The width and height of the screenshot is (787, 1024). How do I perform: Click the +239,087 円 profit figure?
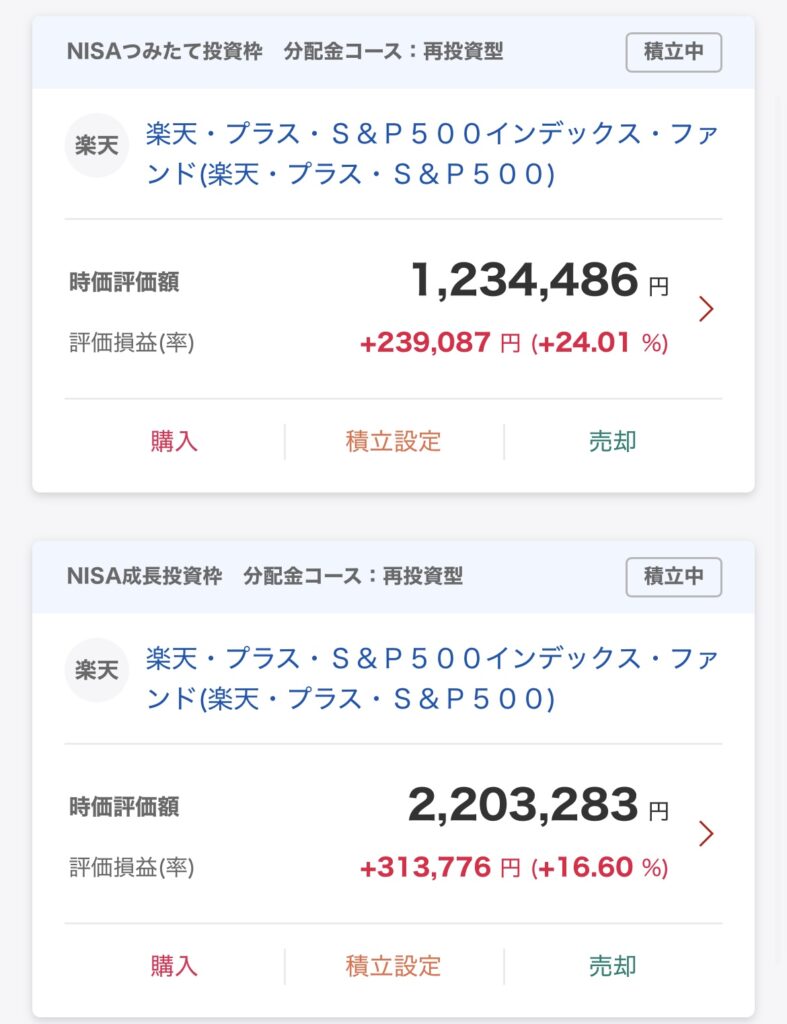425,343
